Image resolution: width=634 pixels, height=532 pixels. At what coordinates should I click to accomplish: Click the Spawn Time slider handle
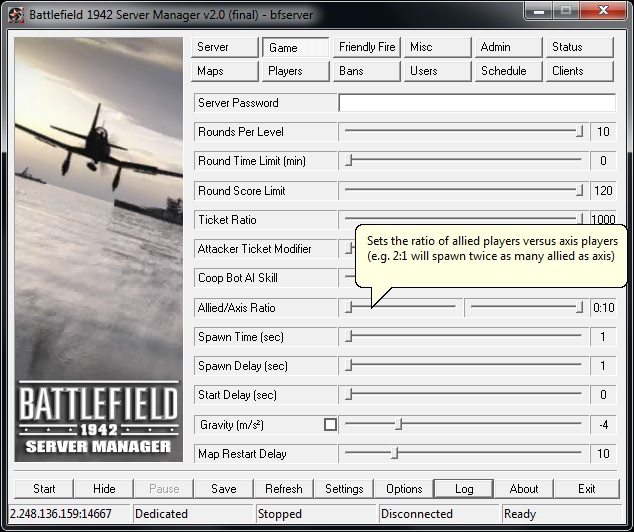pos(349,336)
